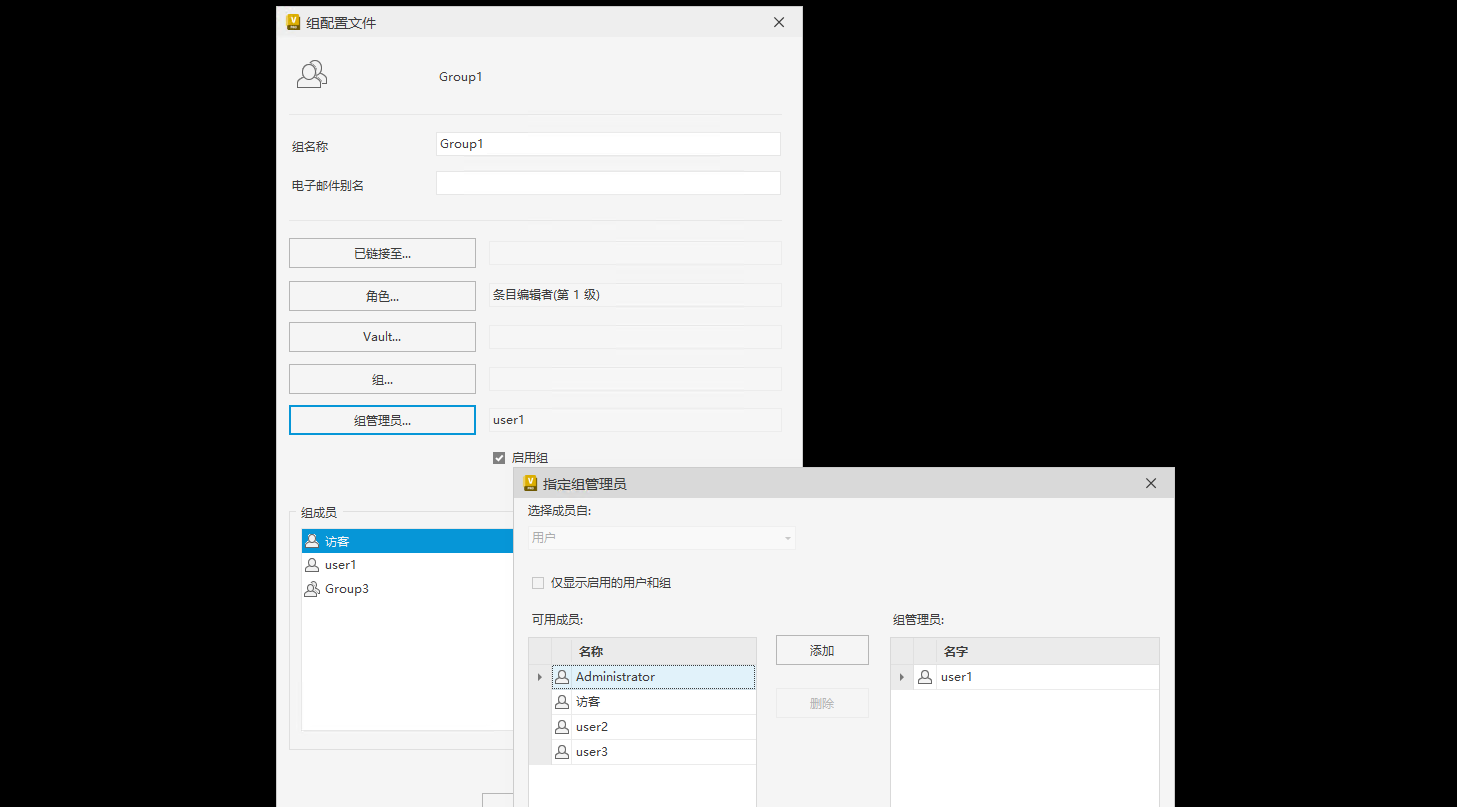Click the row arrow beside user1 in 组管理员
The image size is (1457, 807).
pos(902,677)
